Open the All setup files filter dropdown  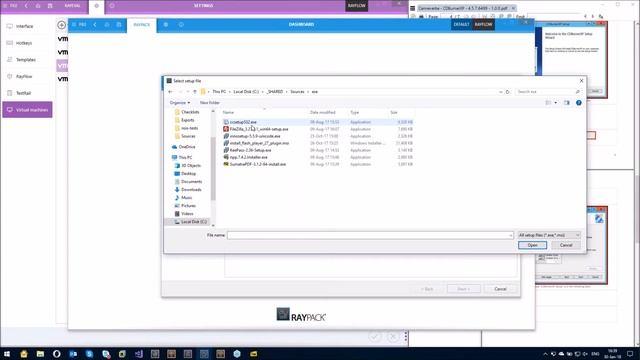coord(549,235)
